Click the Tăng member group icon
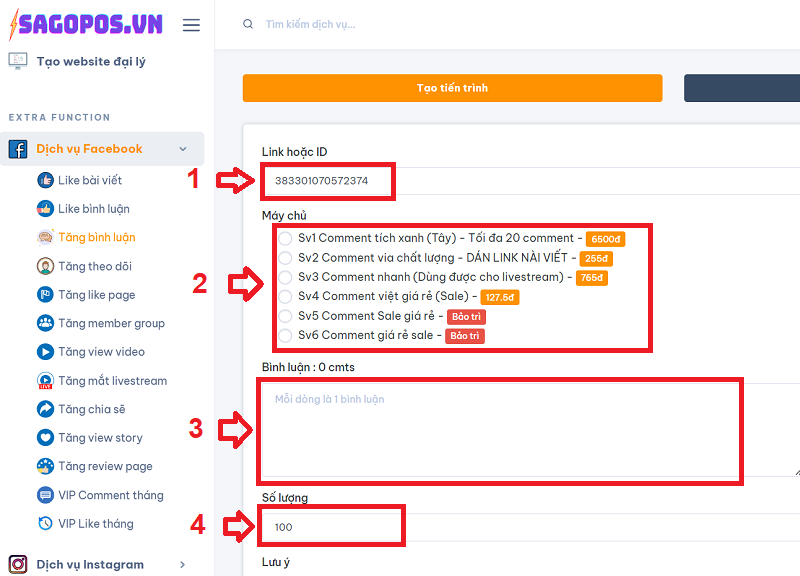This screenshot has height=576, width=800. [45, 323]
